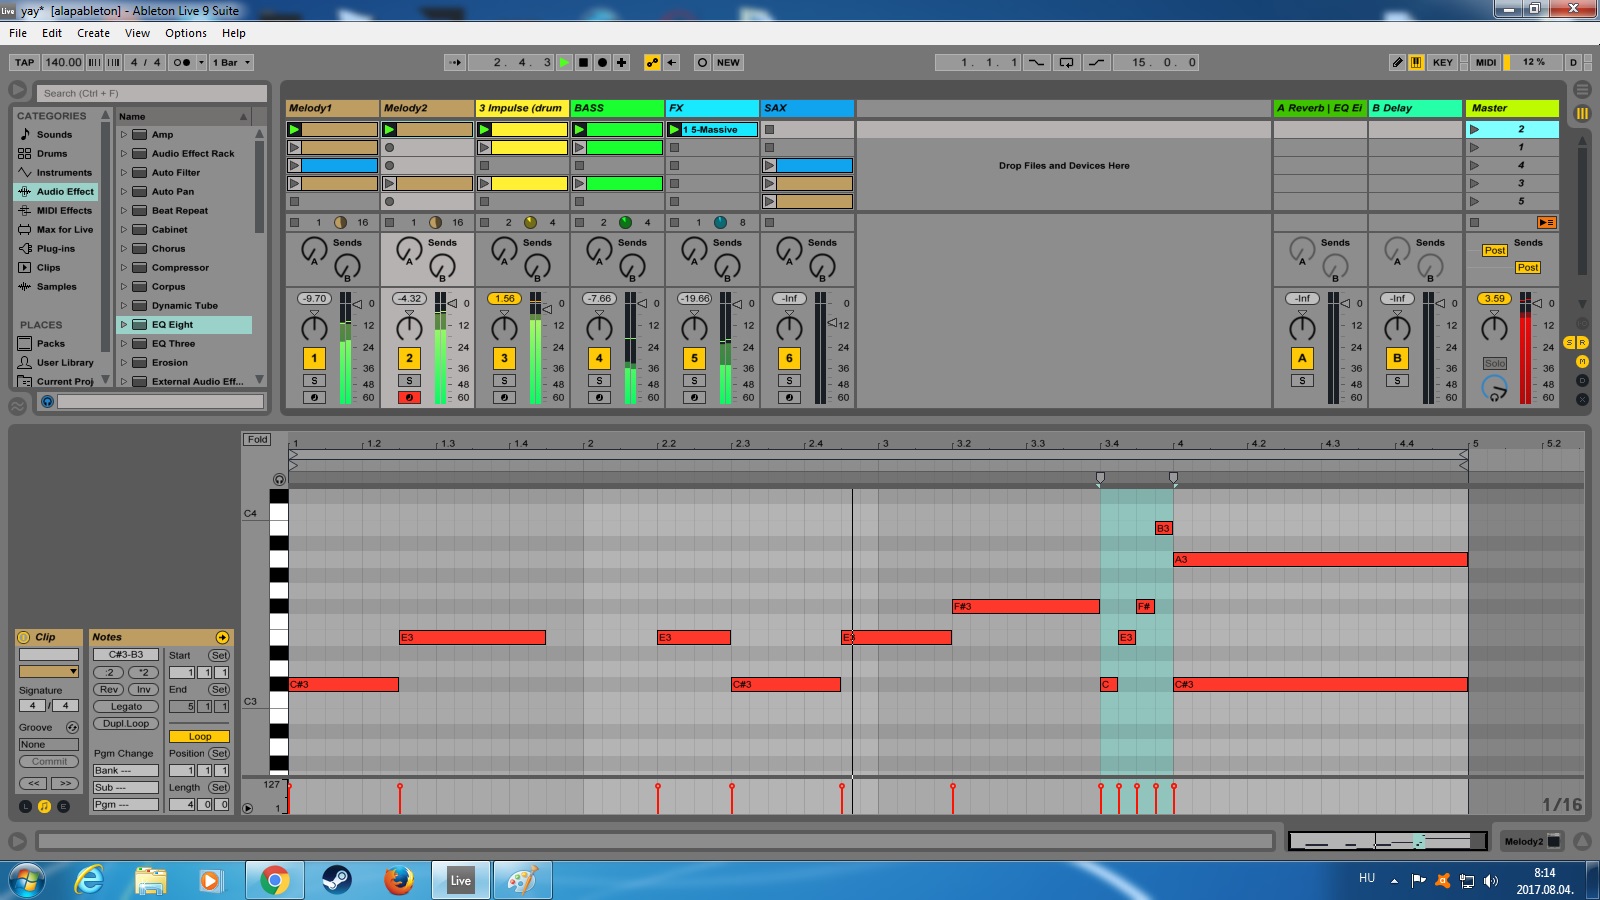Toggle FX track activator button 5

click(x=694, y=358)
